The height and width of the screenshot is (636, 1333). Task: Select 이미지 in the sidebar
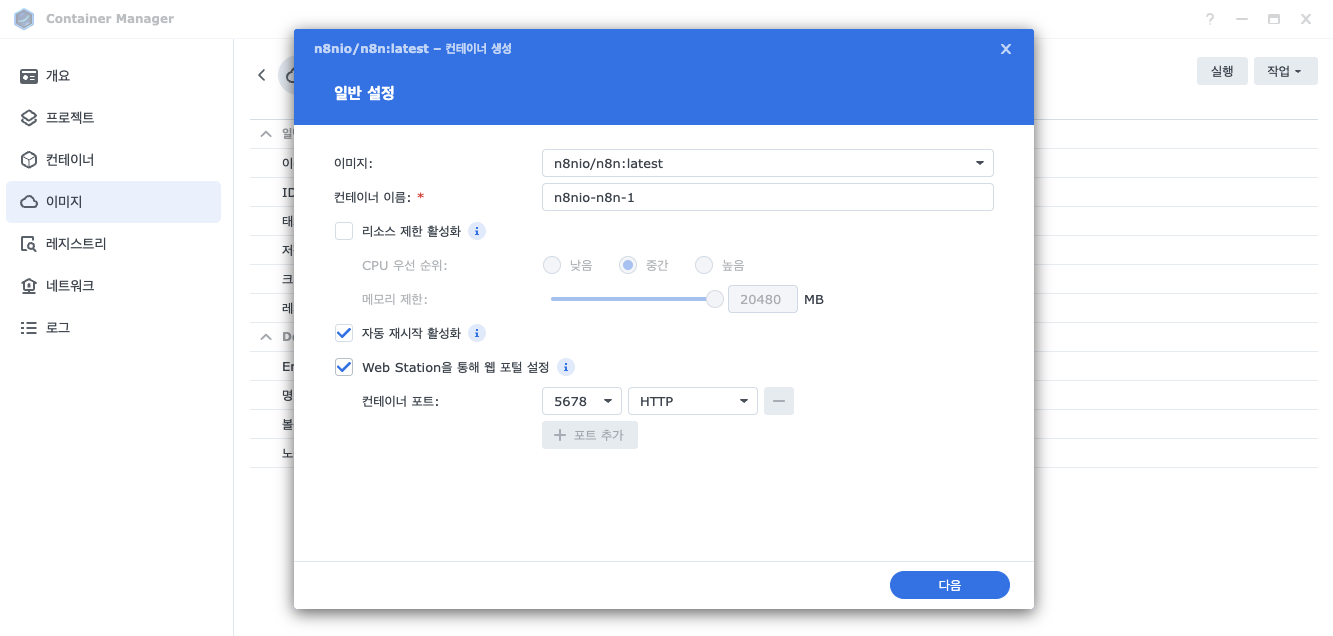113,202
